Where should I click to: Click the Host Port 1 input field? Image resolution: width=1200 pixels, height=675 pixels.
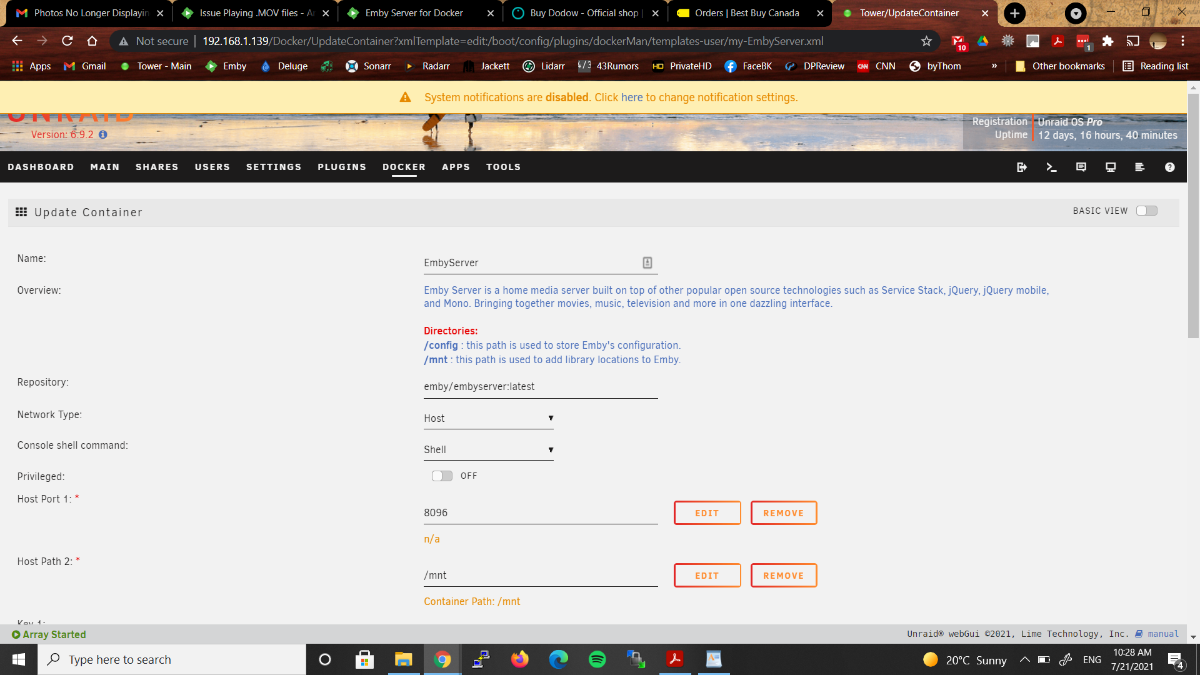pyautogui.click(x=541, y=512)
